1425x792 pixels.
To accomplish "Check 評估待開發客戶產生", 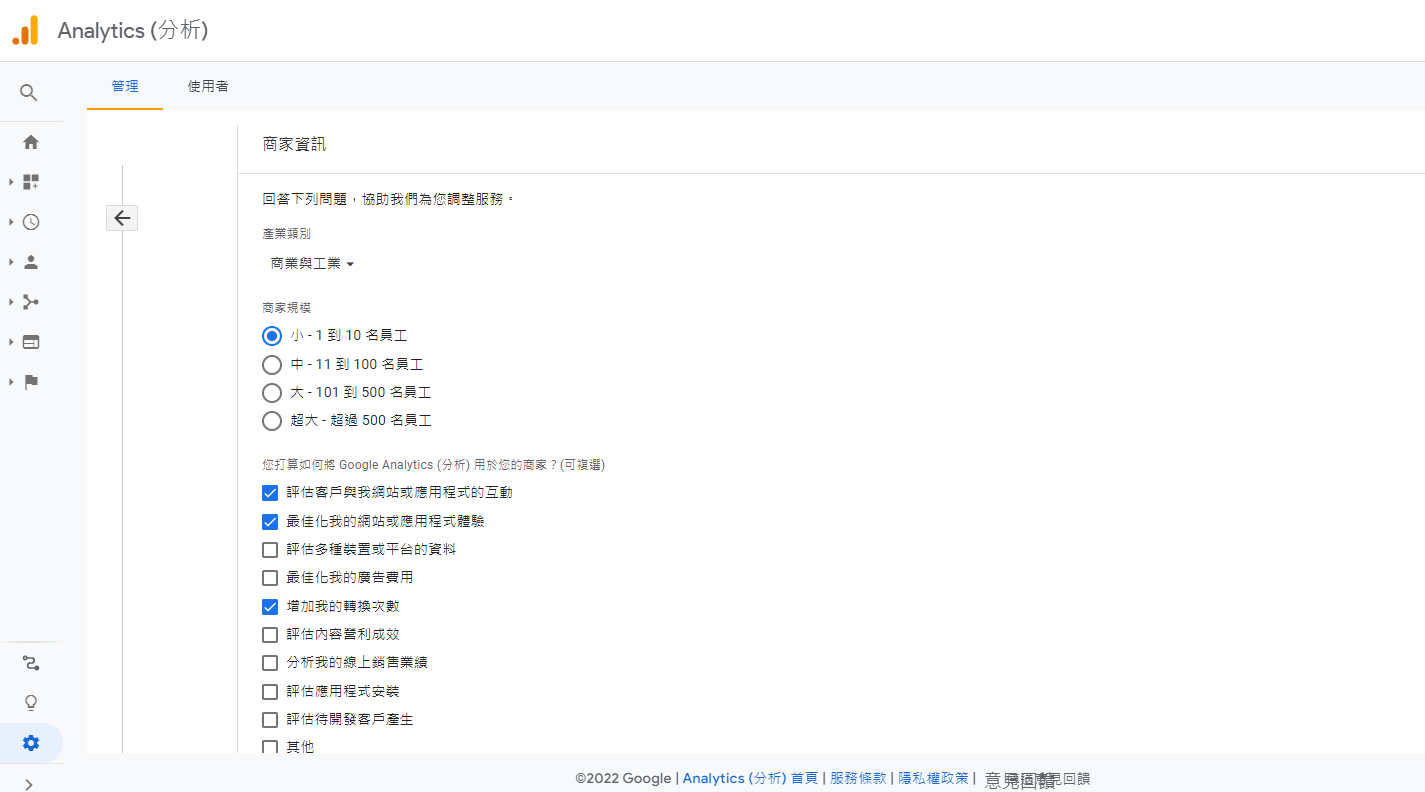I will pyautogui.click(x=270, y=719).
